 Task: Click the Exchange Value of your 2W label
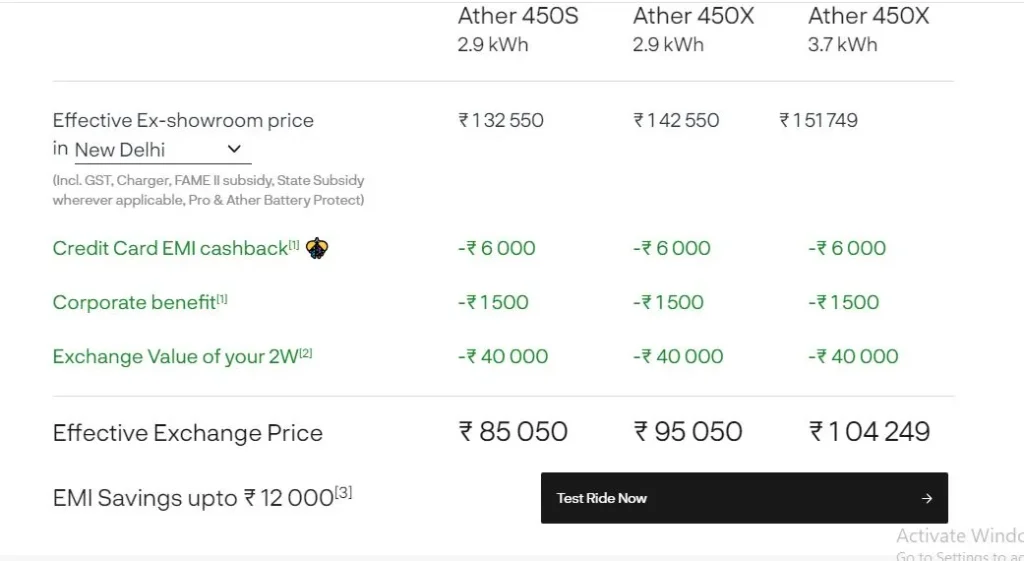(x=176, y=357)
